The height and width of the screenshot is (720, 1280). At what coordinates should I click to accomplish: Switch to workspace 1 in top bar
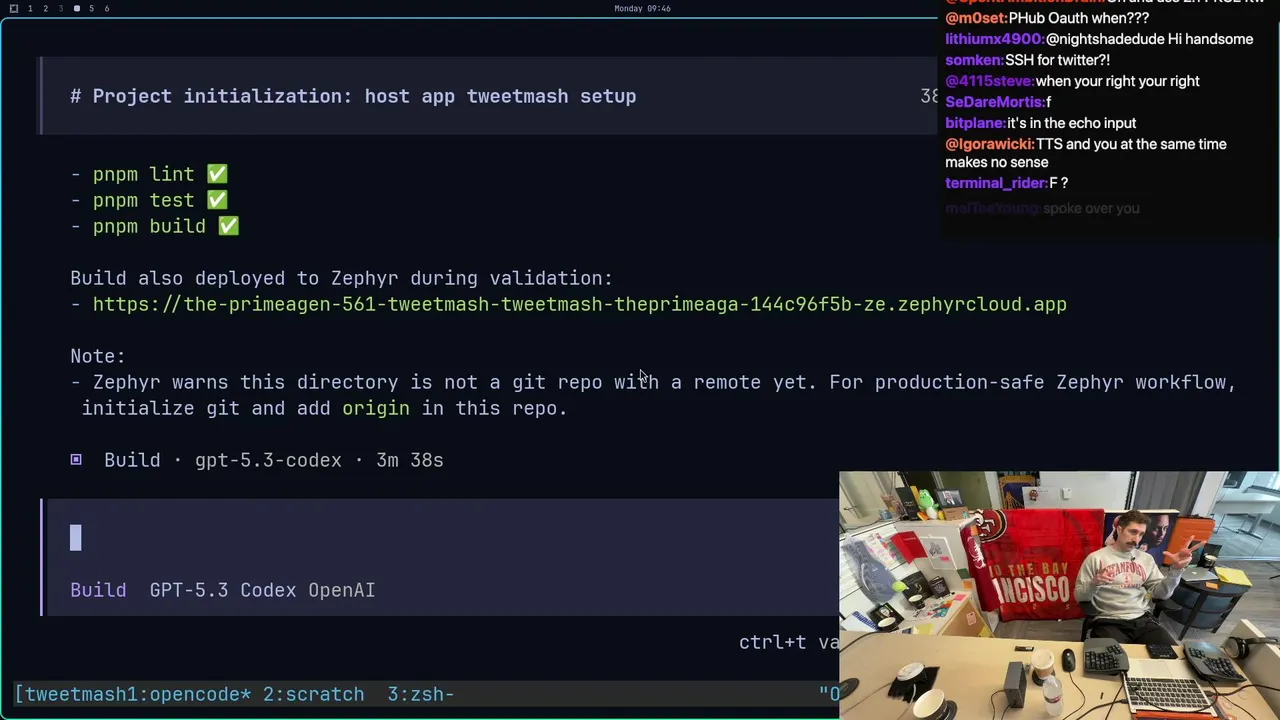pos(30,9)
